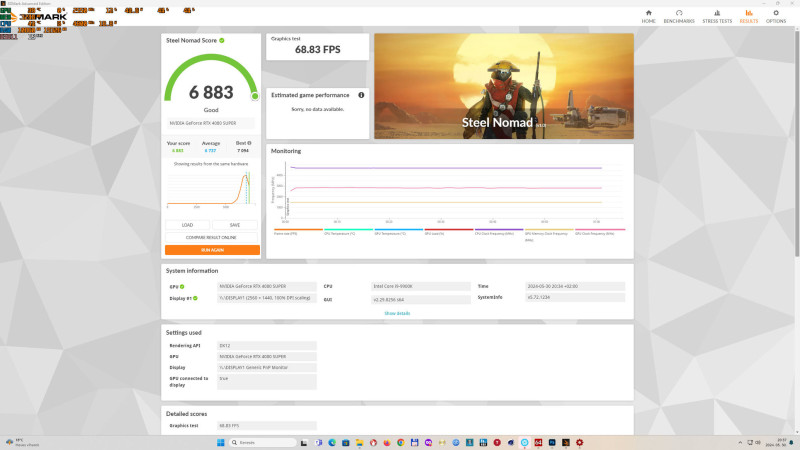Click the Benchmarks gauge icon
The height and width of the screenshot is (450, 800).
click(x=679, y=13)
